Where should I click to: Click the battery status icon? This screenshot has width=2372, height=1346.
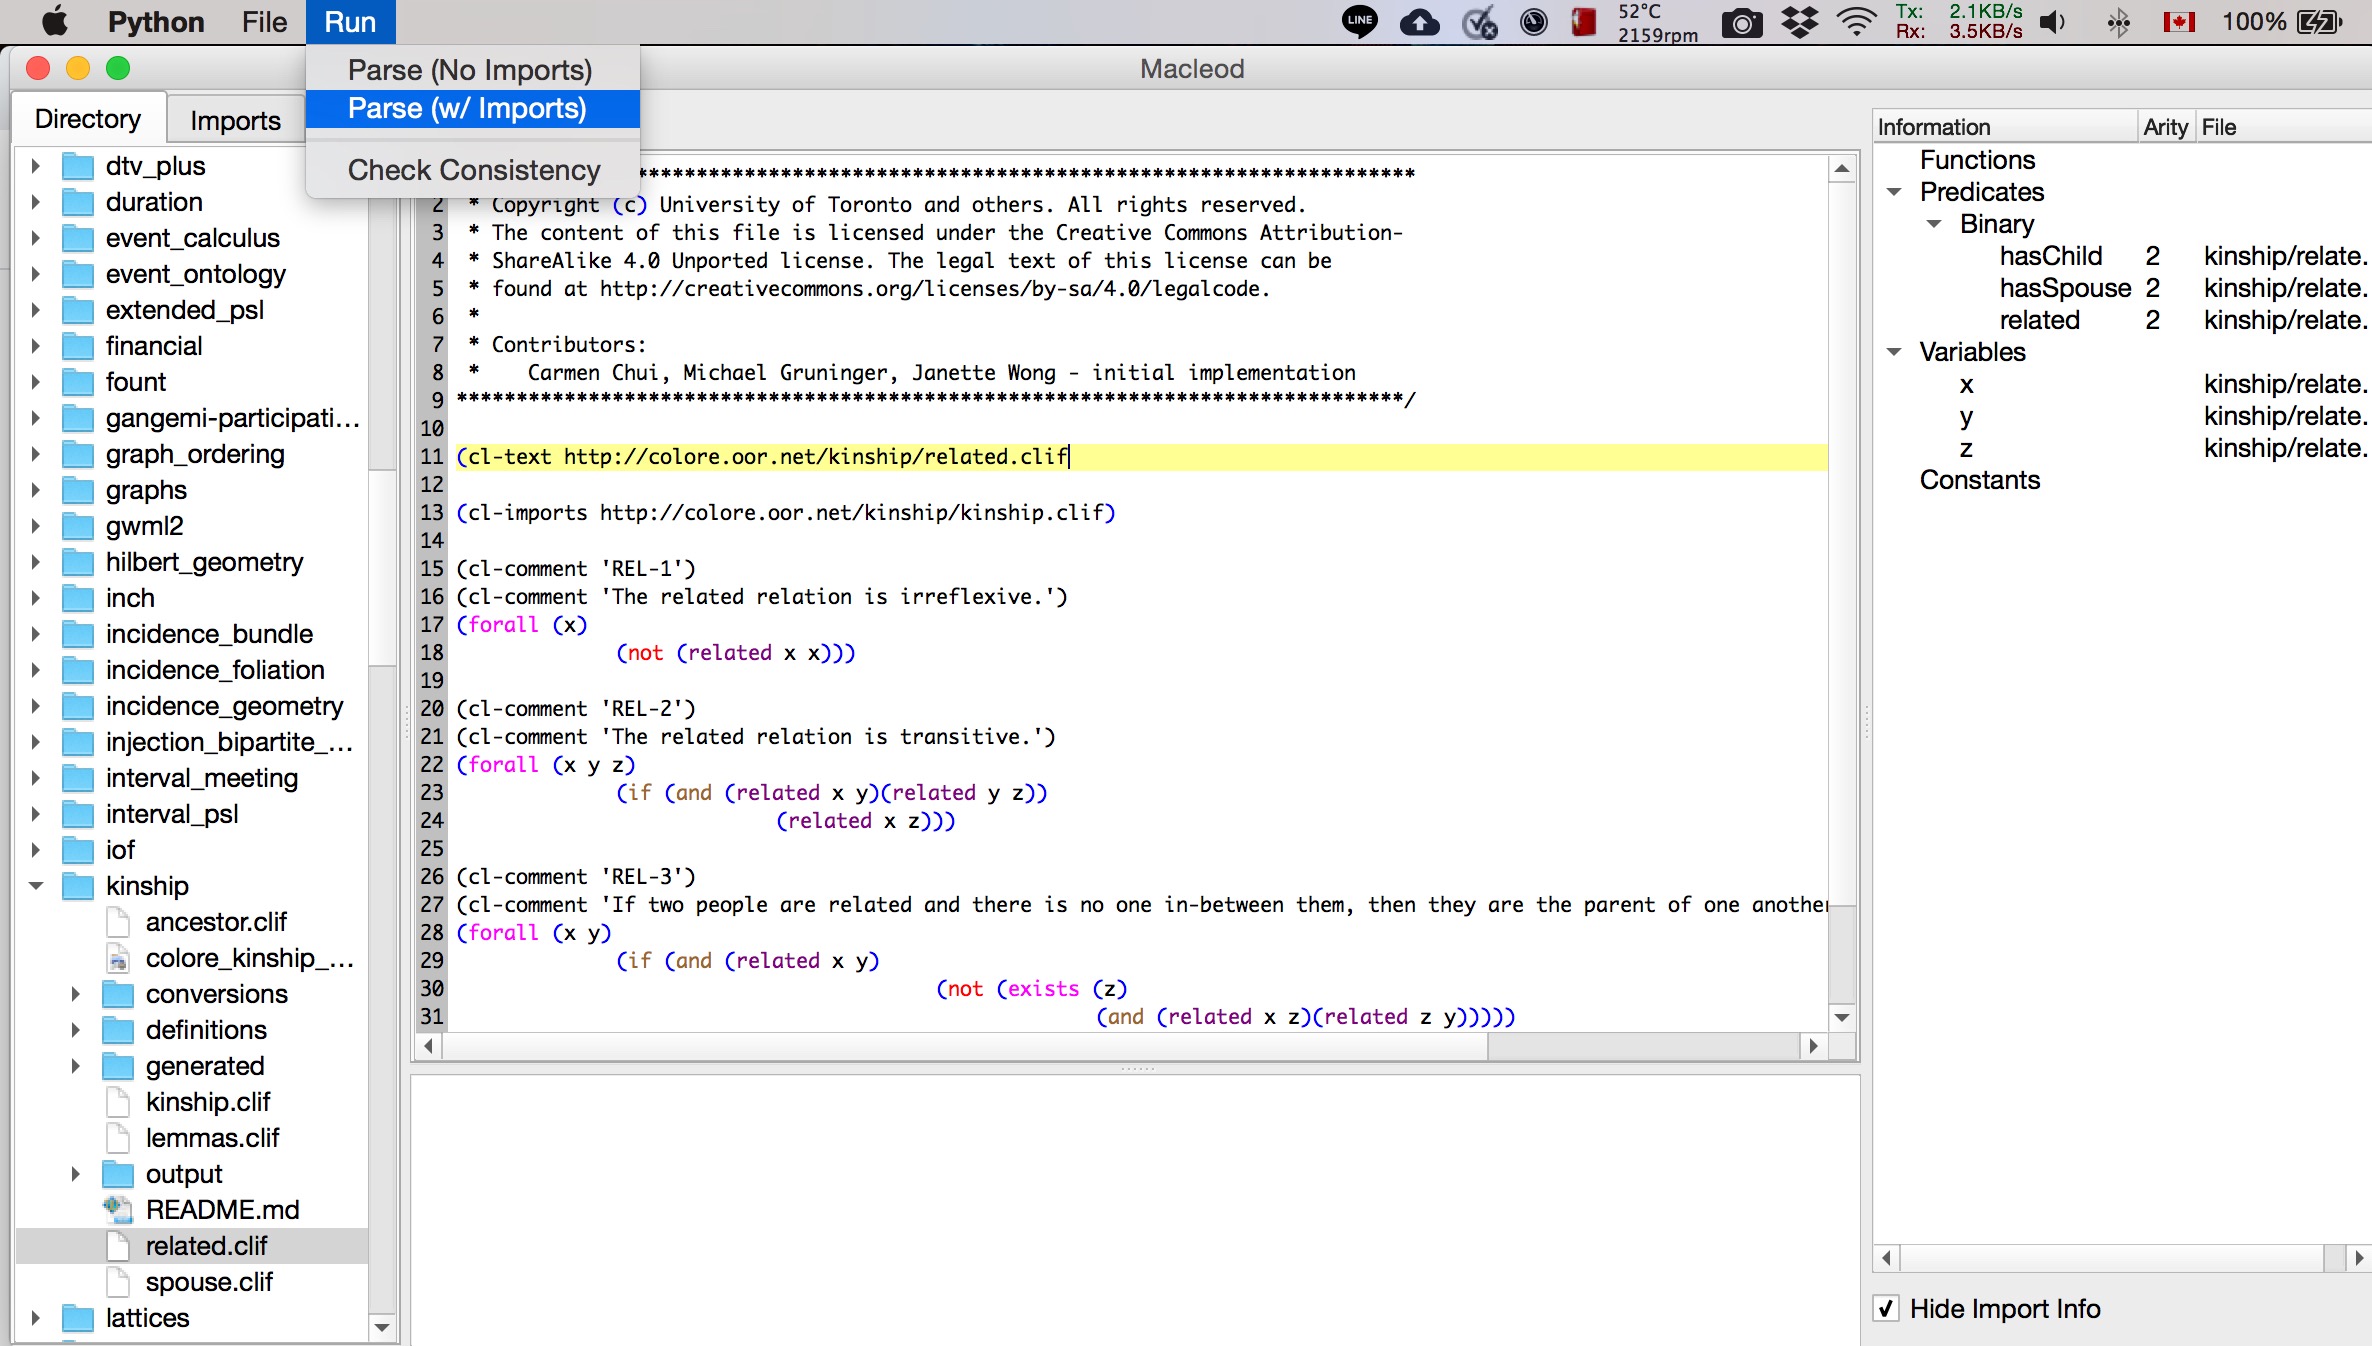click(2323, 22)
